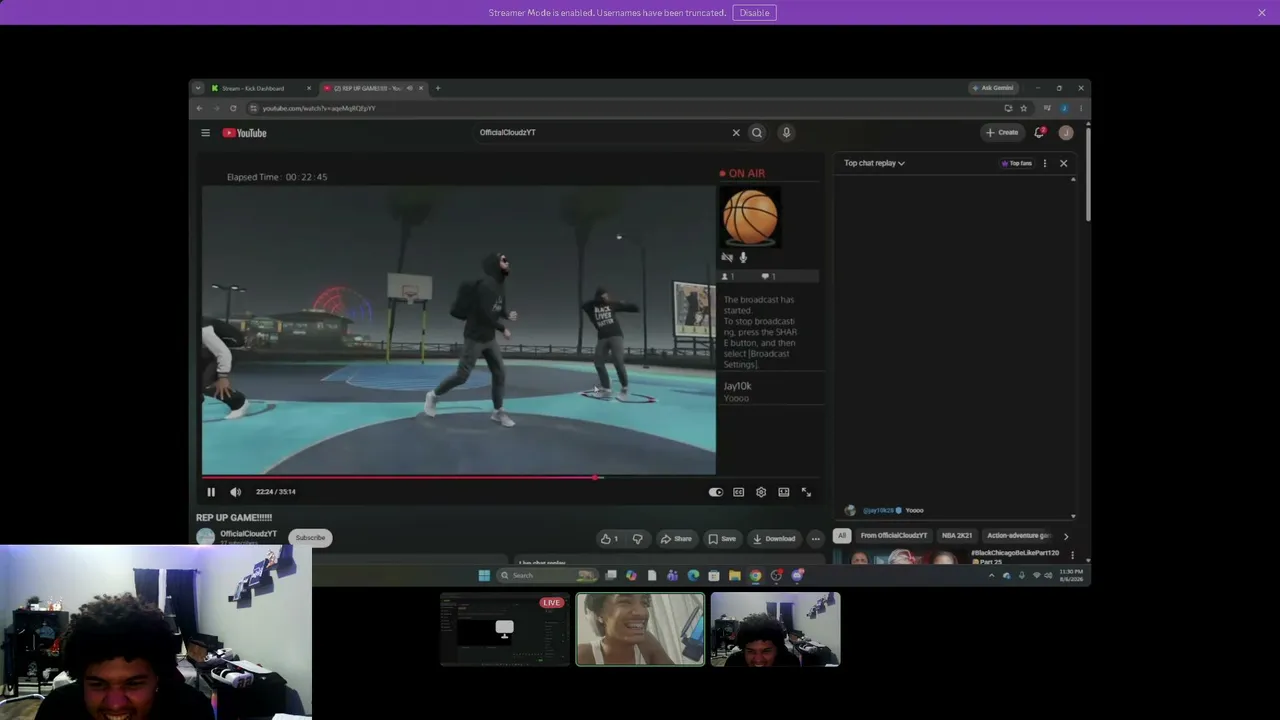Dismiss the Streamer Mode banner
Image resolution: width=1280 pixels, height=720 pixels.
[x=1262, y=13]
